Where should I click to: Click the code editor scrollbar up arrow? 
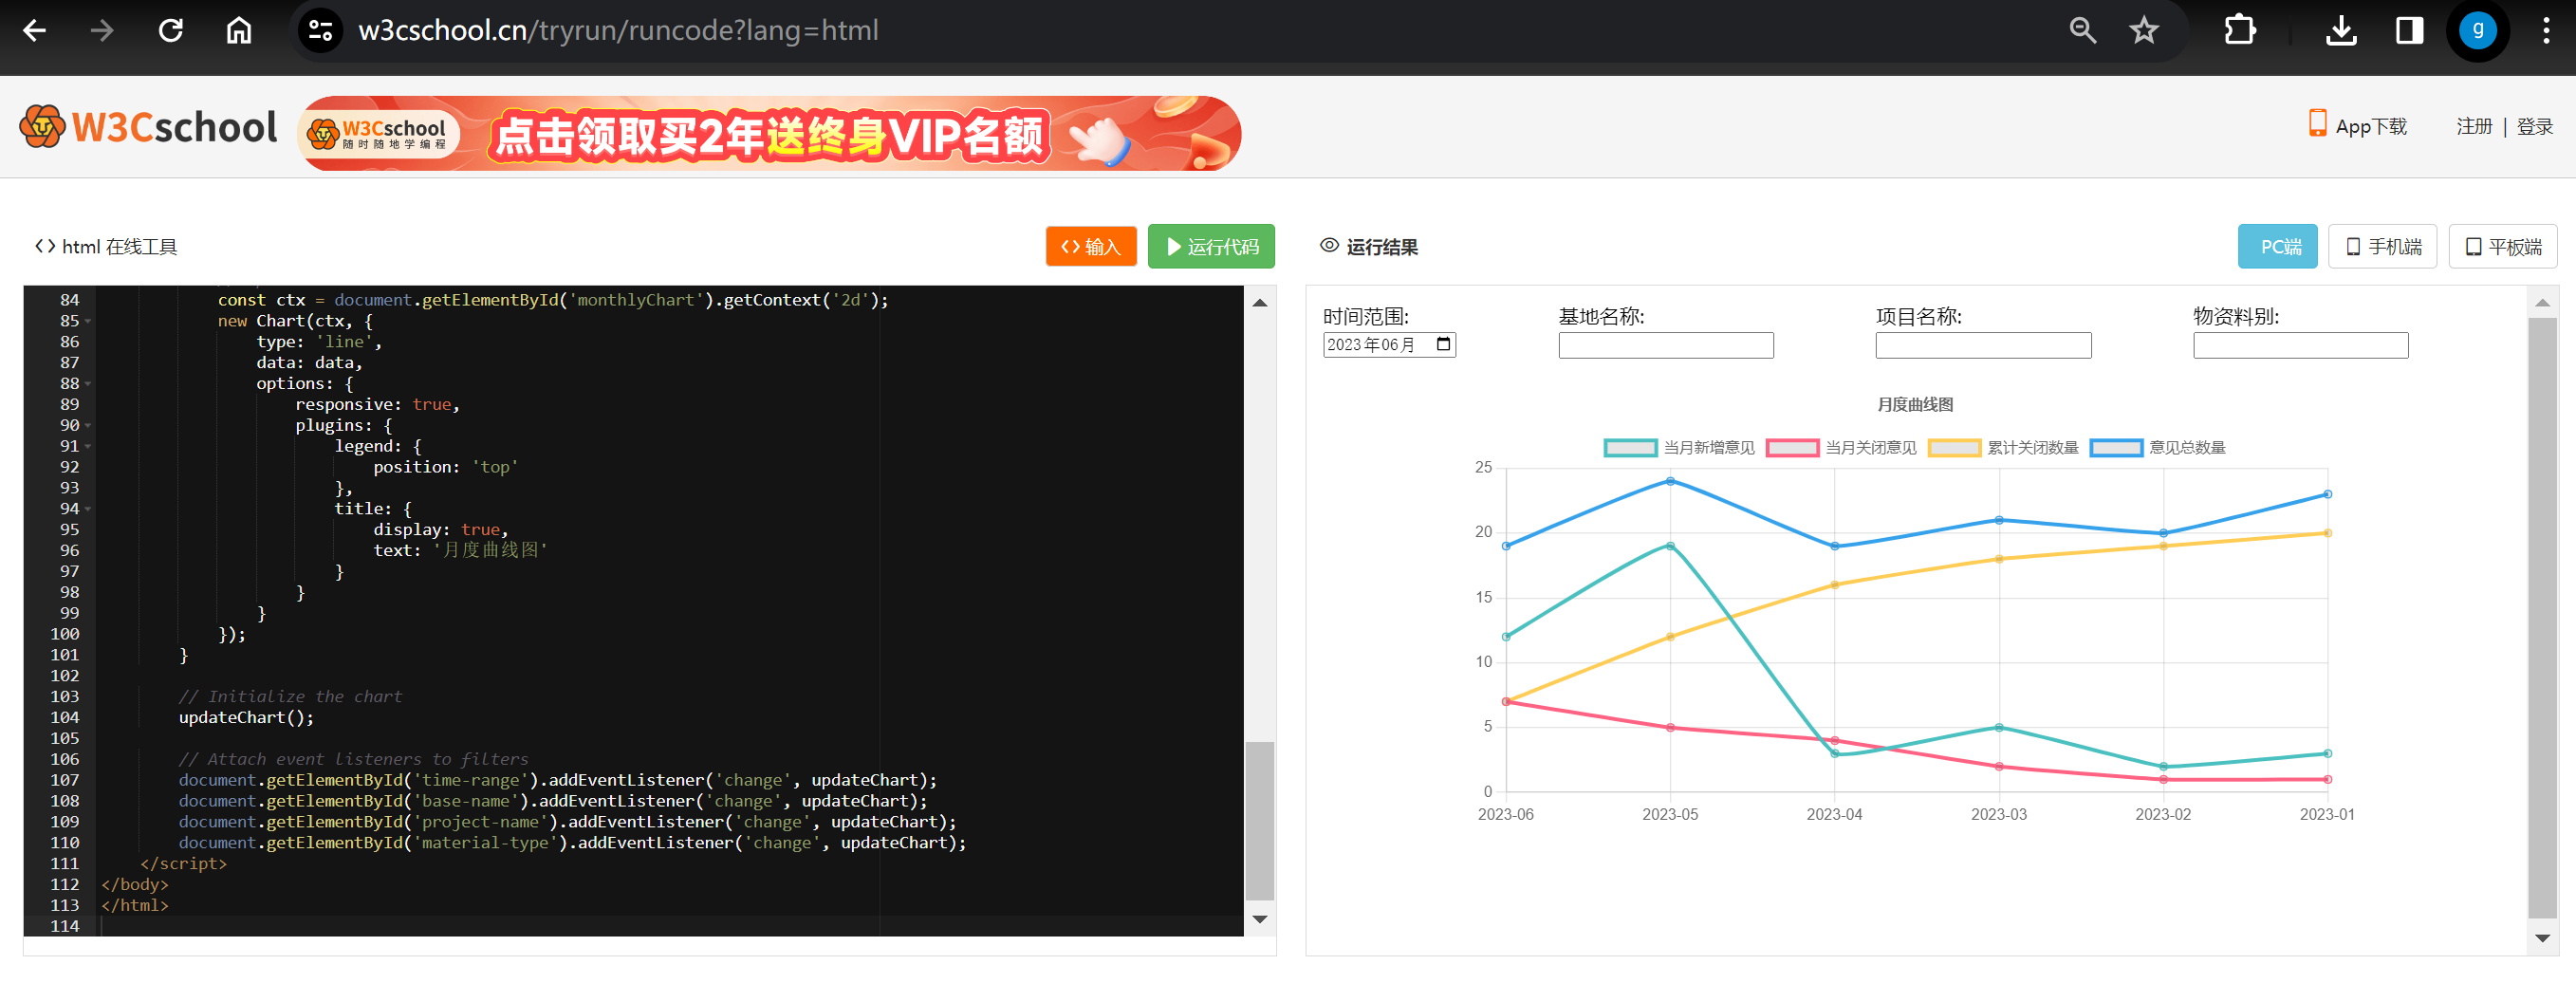coord(1260,302)
